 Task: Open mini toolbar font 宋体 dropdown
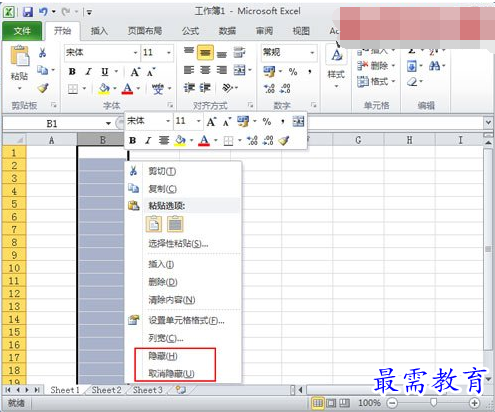pos(168,121)
